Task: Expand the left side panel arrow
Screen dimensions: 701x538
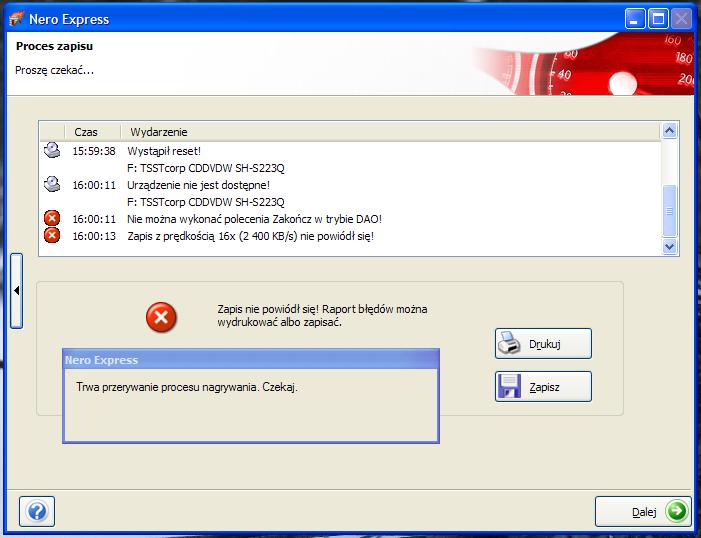Action: click(17, 291)
